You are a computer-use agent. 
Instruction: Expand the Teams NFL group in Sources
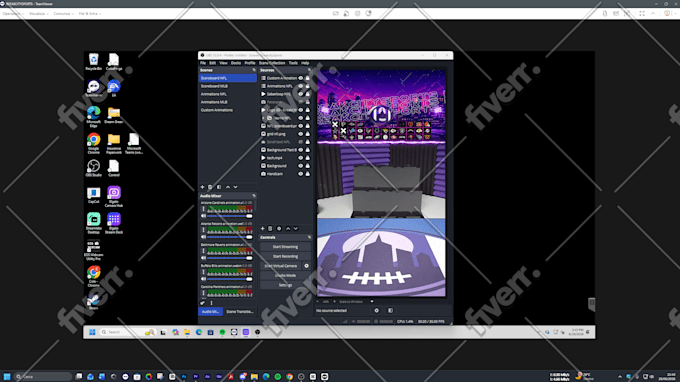pos(263,118)
